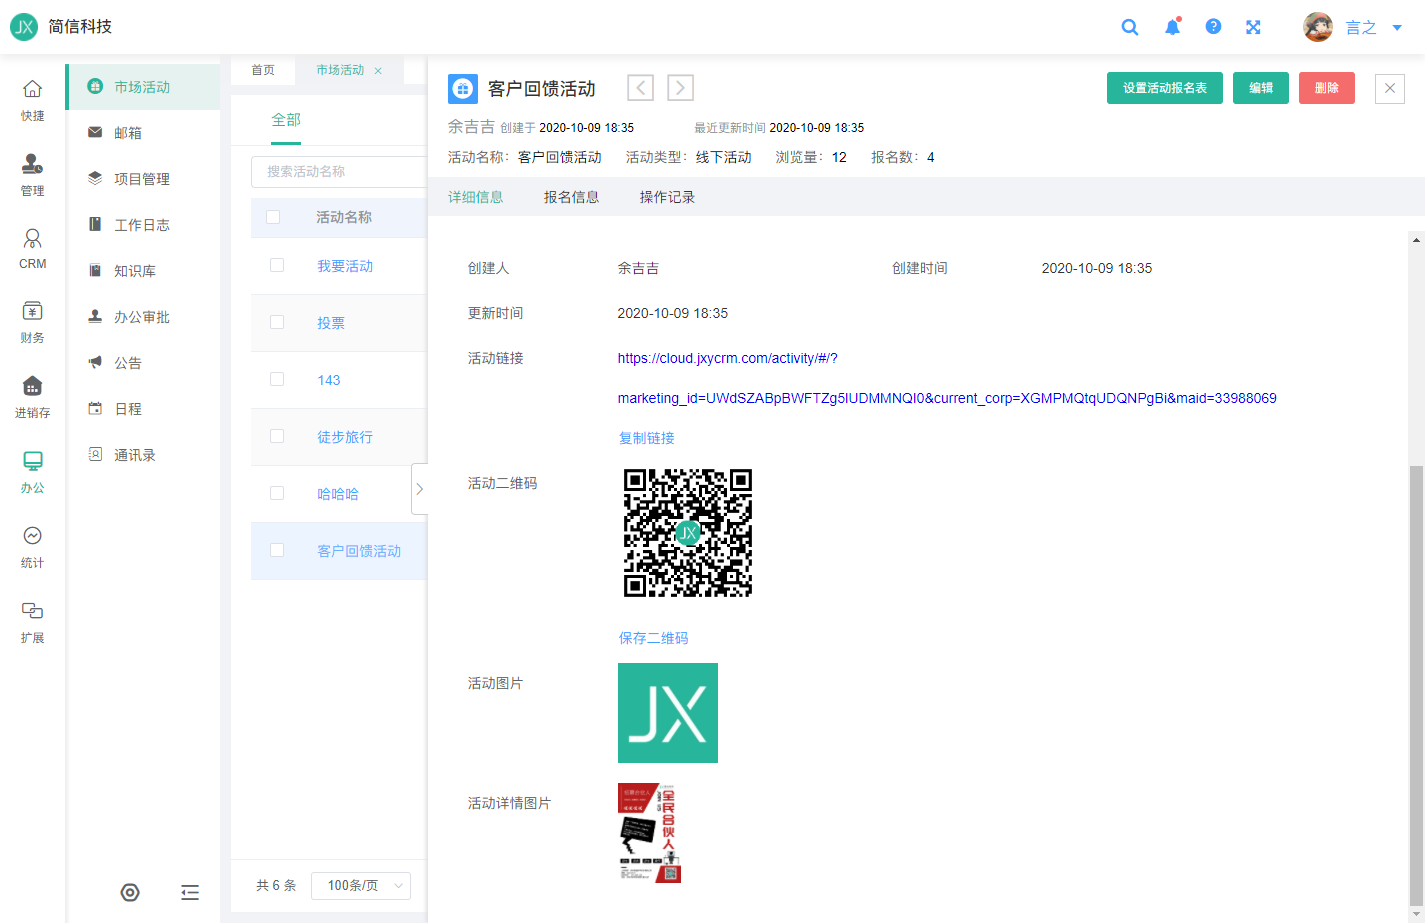Select the 市场活动 sidebar menu entry
The image size is (1425, 923).
[142, 87]
